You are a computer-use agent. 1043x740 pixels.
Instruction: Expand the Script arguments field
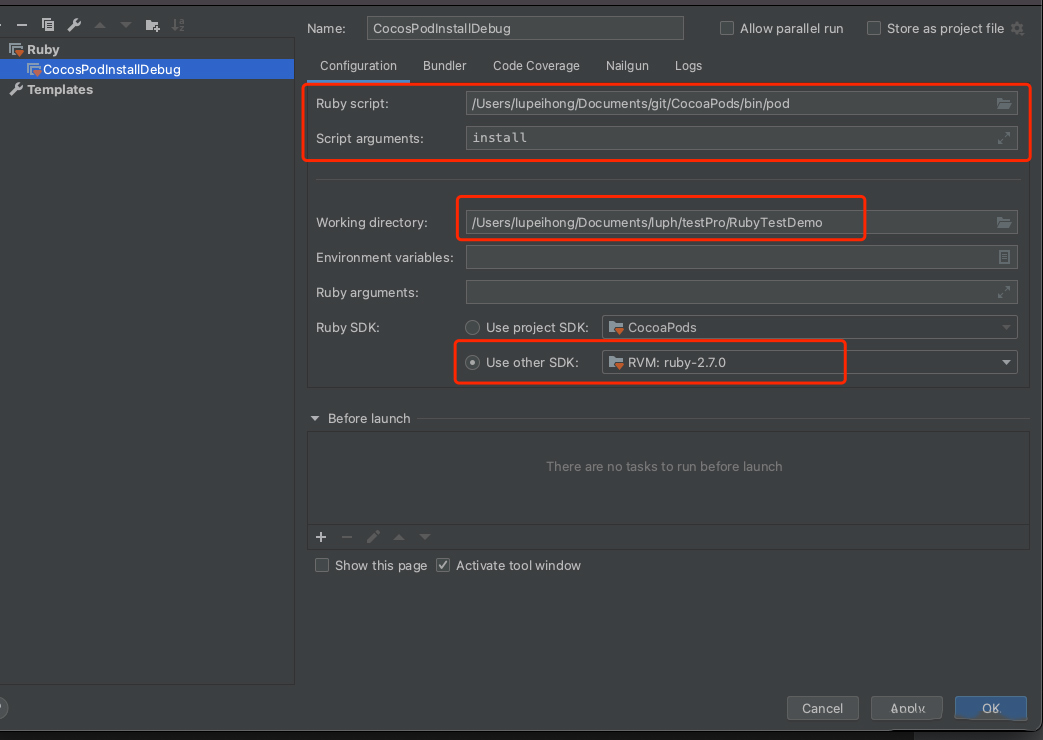point(1004,138)
